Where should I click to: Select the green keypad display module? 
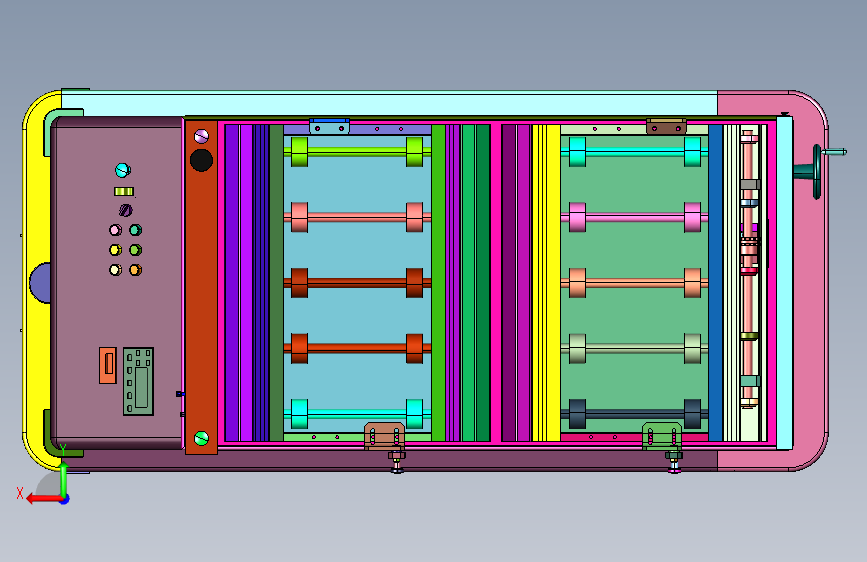(x=138, y=382)
